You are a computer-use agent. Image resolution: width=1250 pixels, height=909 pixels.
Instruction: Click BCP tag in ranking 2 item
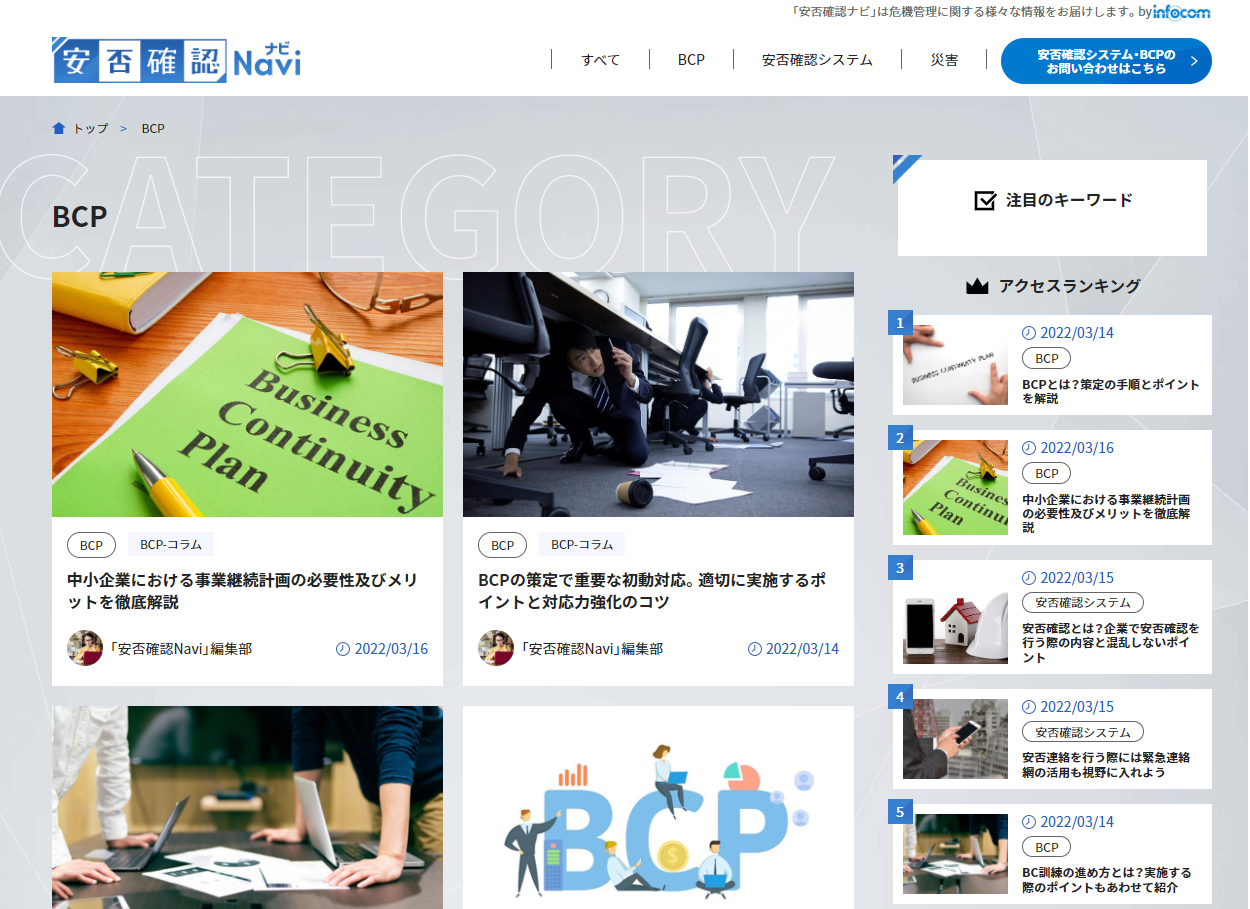tap(1046, 474)
